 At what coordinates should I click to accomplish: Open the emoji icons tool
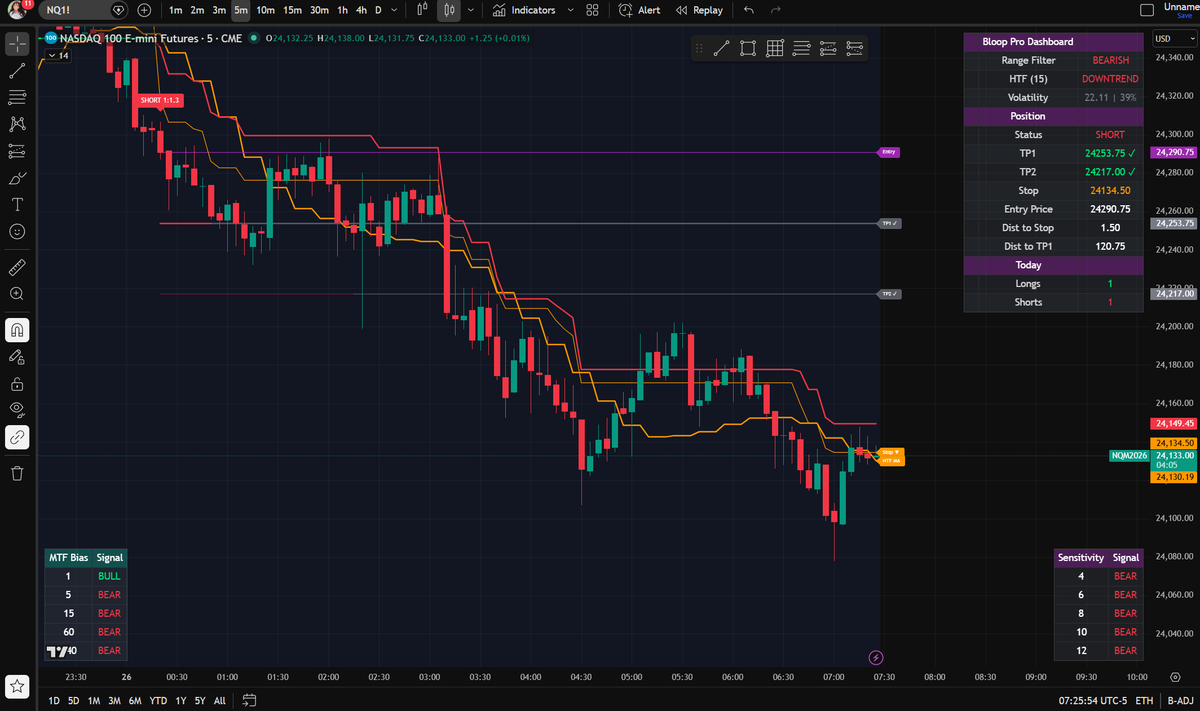(x=17, y=231)
